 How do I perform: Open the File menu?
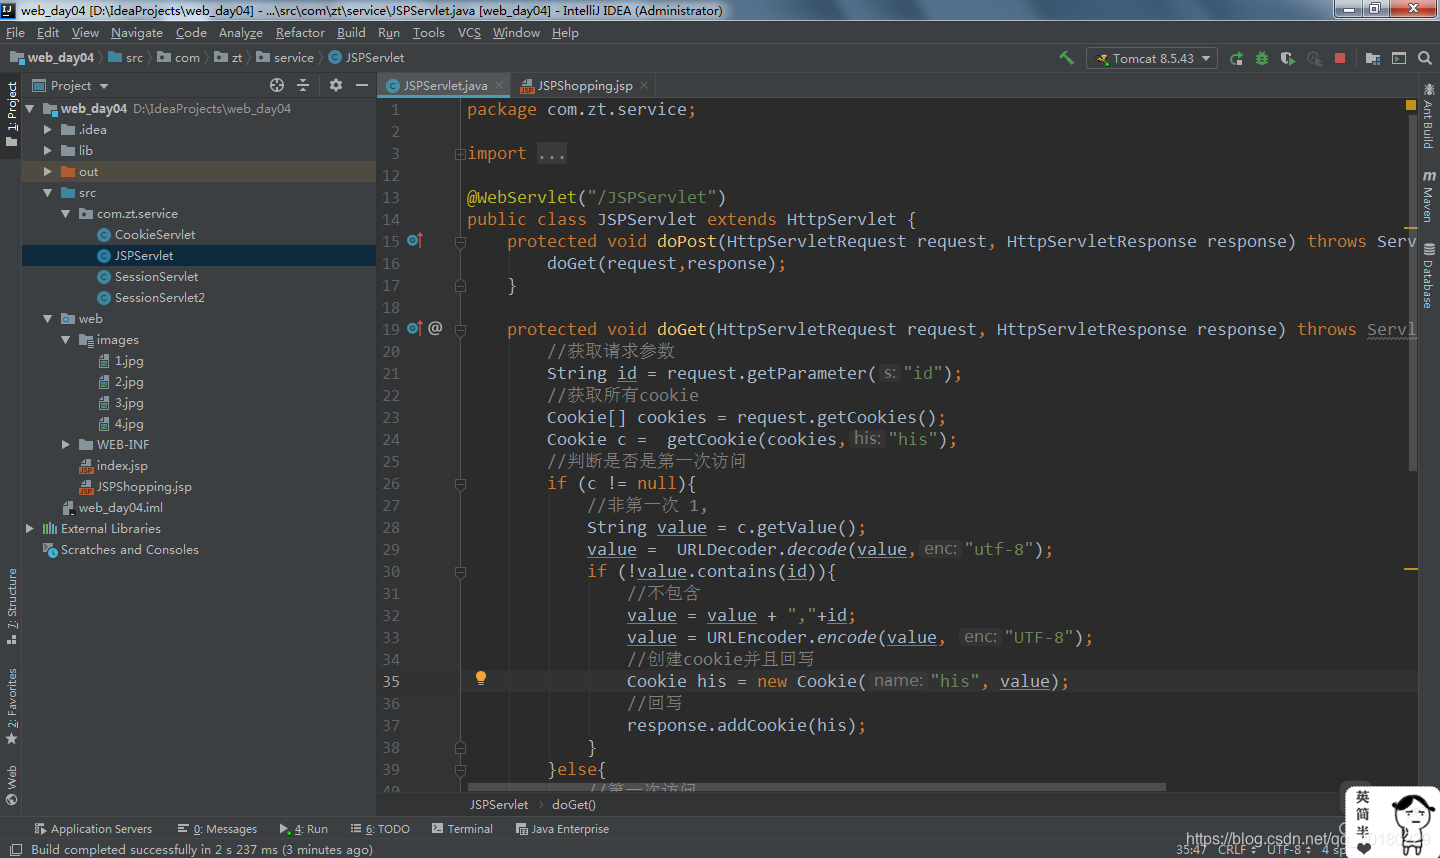click(x=15, y=32)
